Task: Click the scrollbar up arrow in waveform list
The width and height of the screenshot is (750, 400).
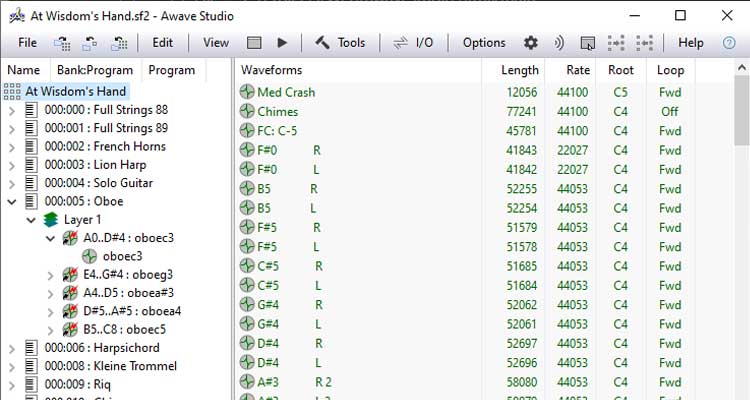Action: pos(742,68)
